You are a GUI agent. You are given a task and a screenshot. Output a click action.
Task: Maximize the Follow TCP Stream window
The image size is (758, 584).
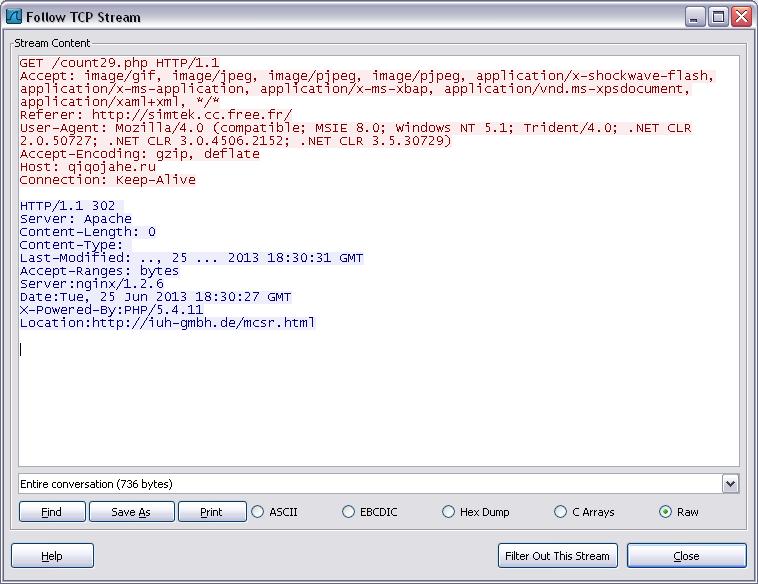[x=718, y=17]
